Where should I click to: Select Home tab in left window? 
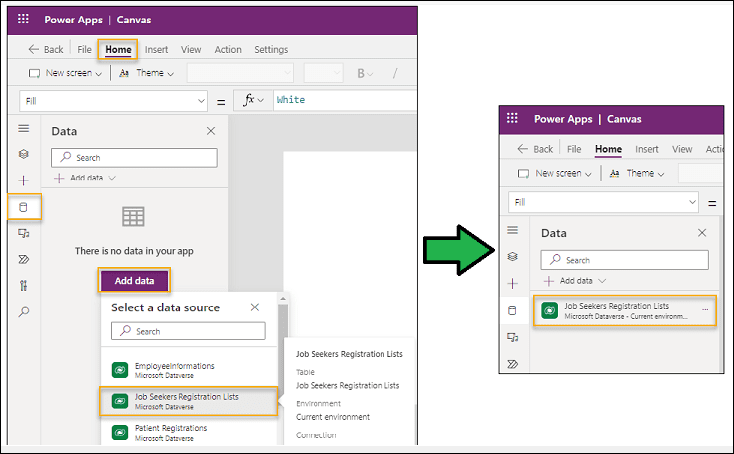point(118,49)
